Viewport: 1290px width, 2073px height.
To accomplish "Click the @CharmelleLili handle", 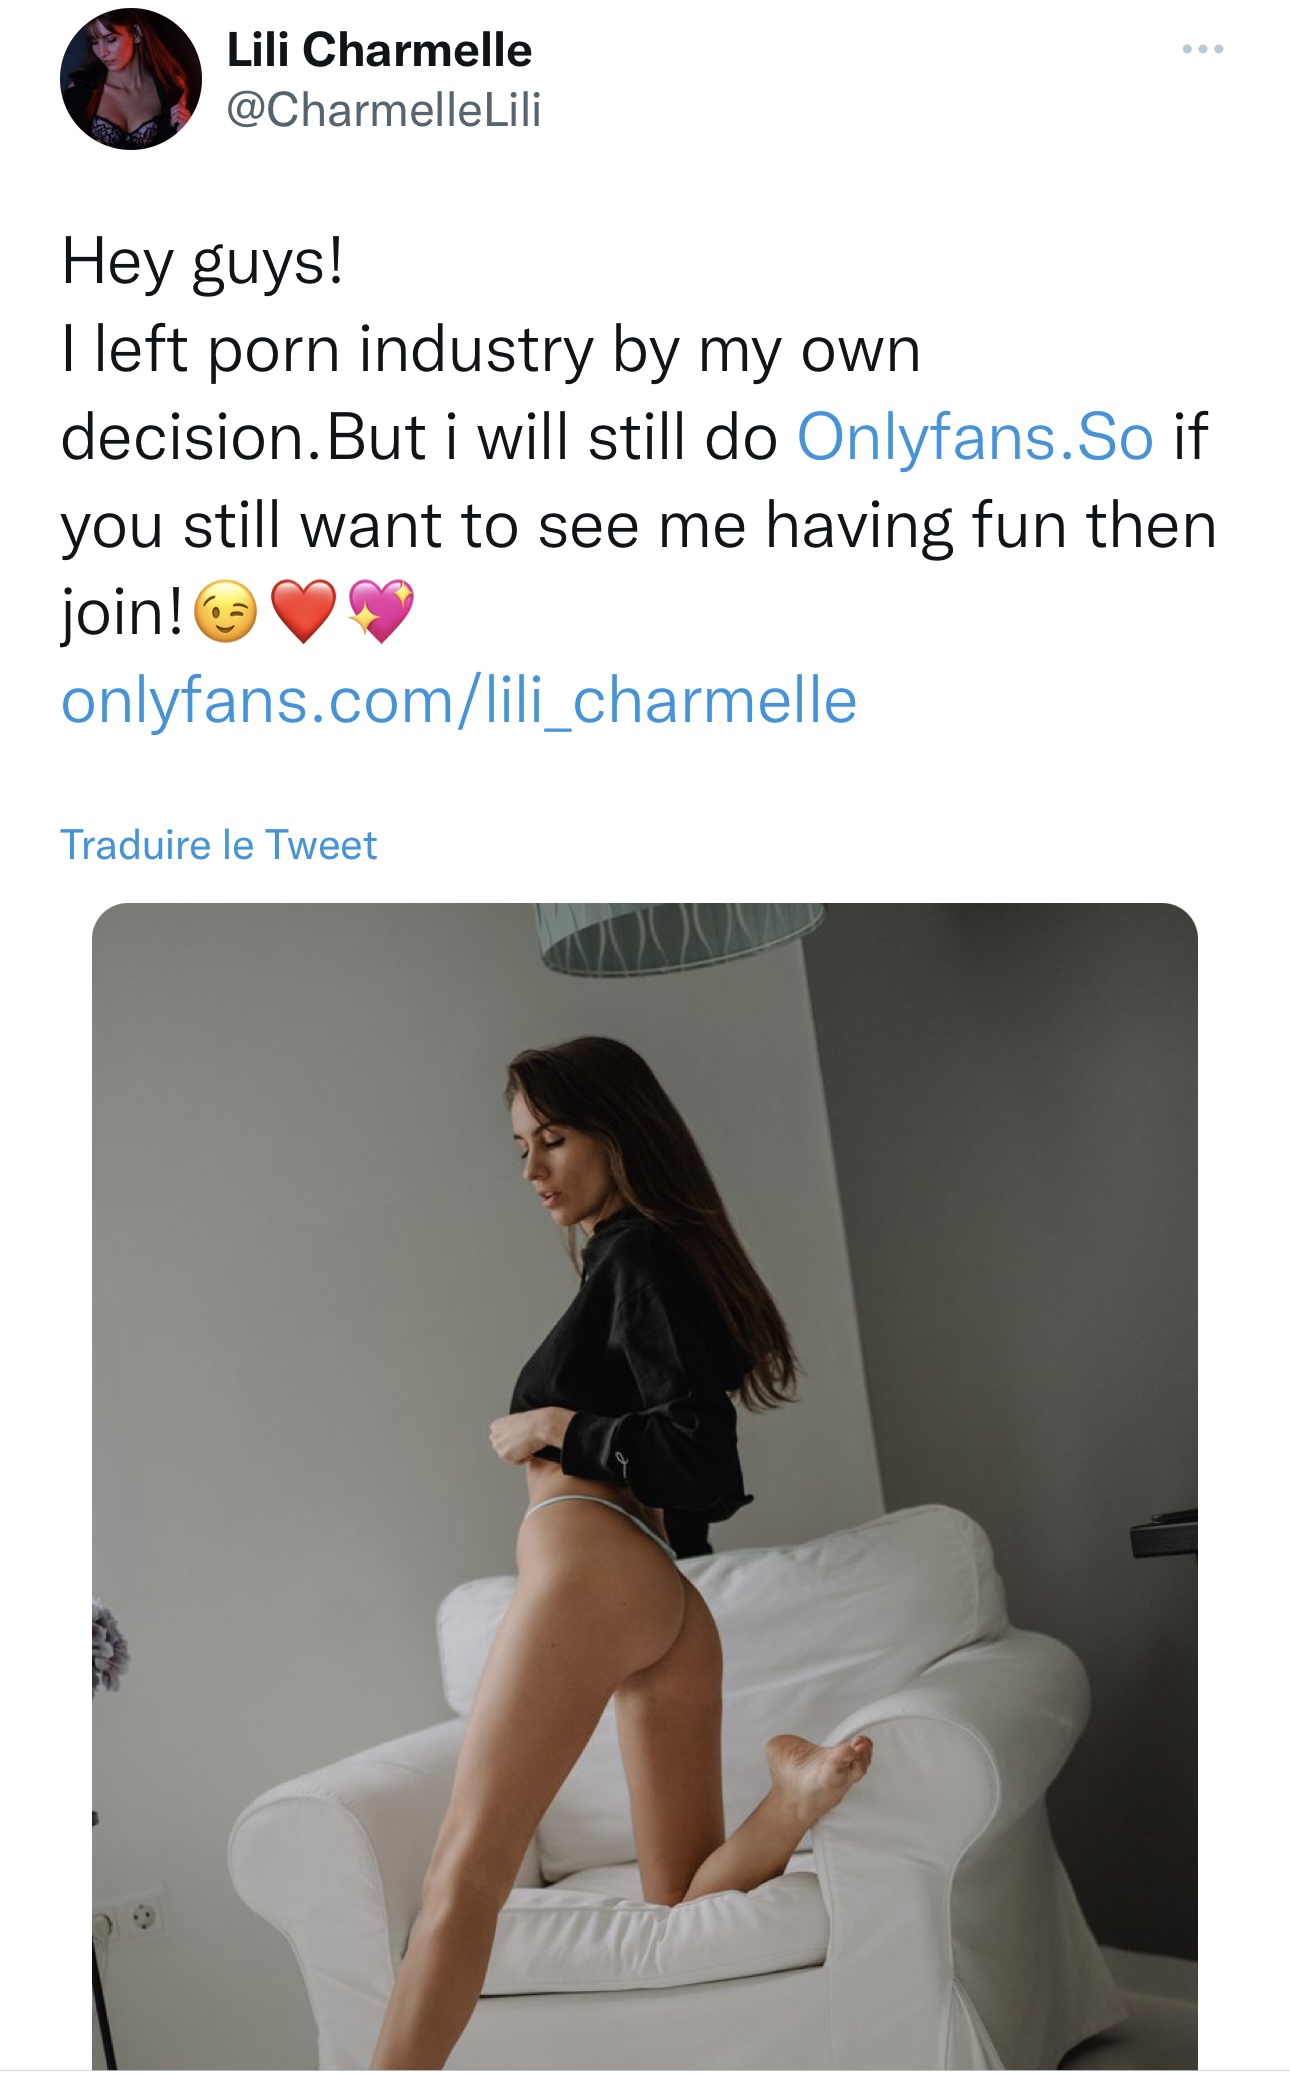I will click(383, 109).
